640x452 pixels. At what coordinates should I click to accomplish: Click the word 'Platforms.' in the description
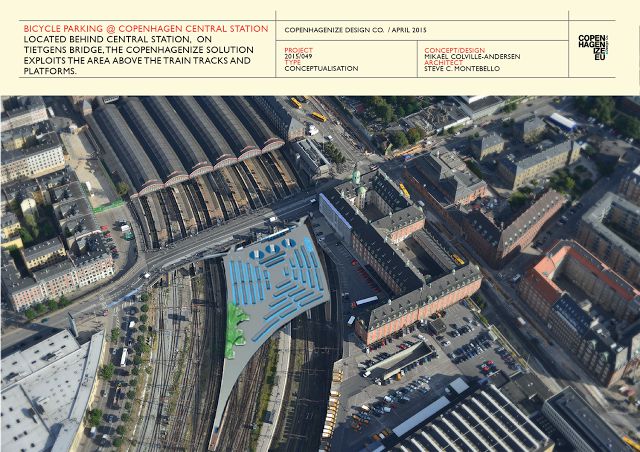(50, 71)
